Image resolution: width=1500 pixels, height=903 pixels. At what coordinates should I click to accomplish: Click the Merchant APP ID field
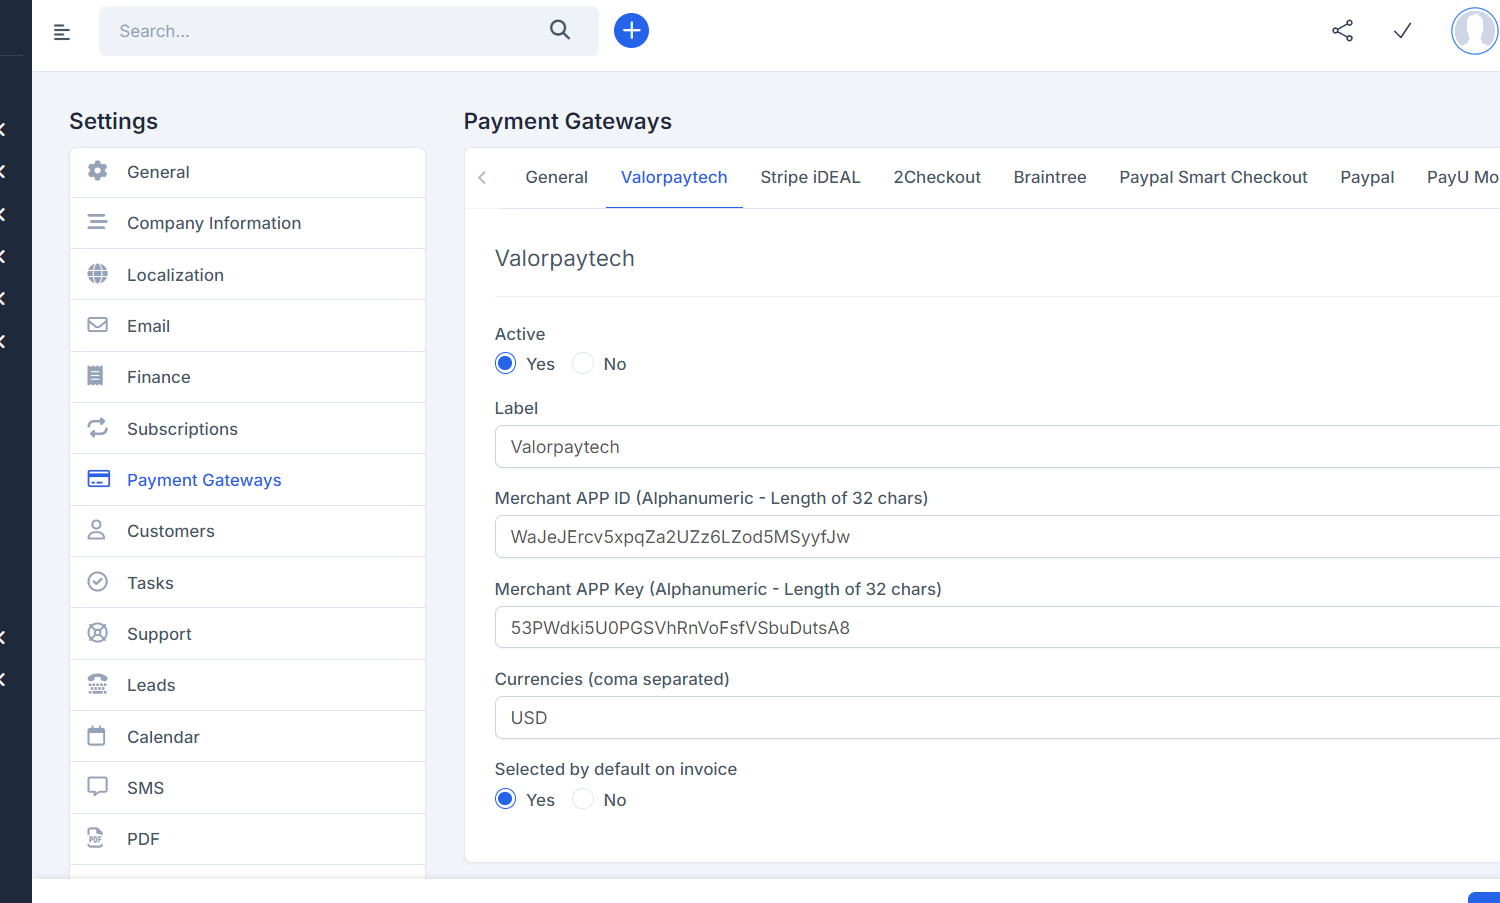tap(995, 537)
